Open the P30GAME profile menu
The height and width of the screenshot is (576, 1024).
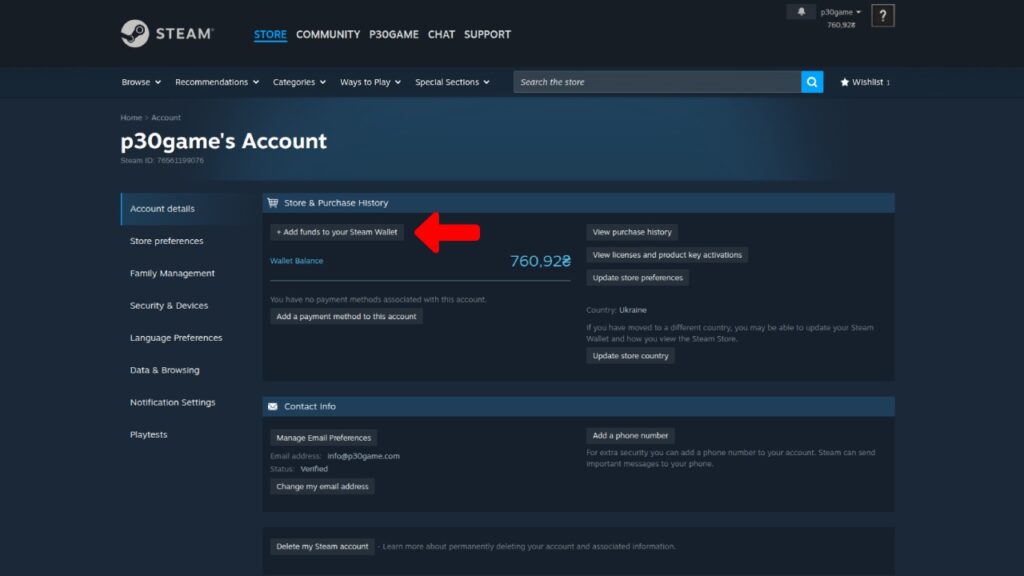click(x=394, y=35)
